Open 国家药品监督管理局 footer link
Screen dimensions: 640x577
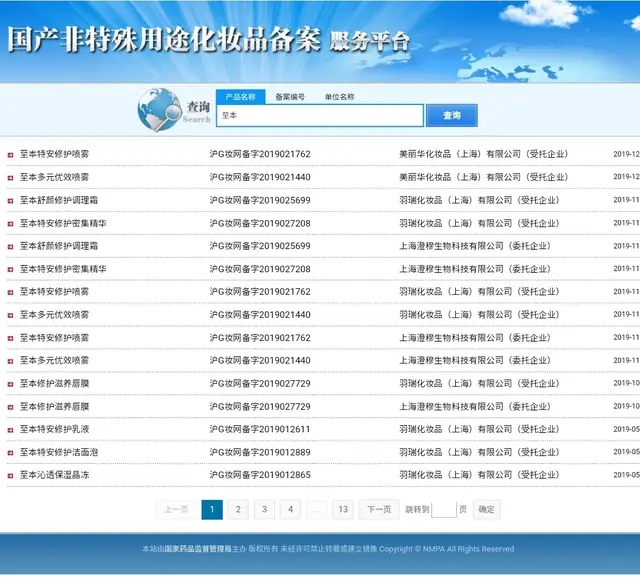click(x=198, y=549)
